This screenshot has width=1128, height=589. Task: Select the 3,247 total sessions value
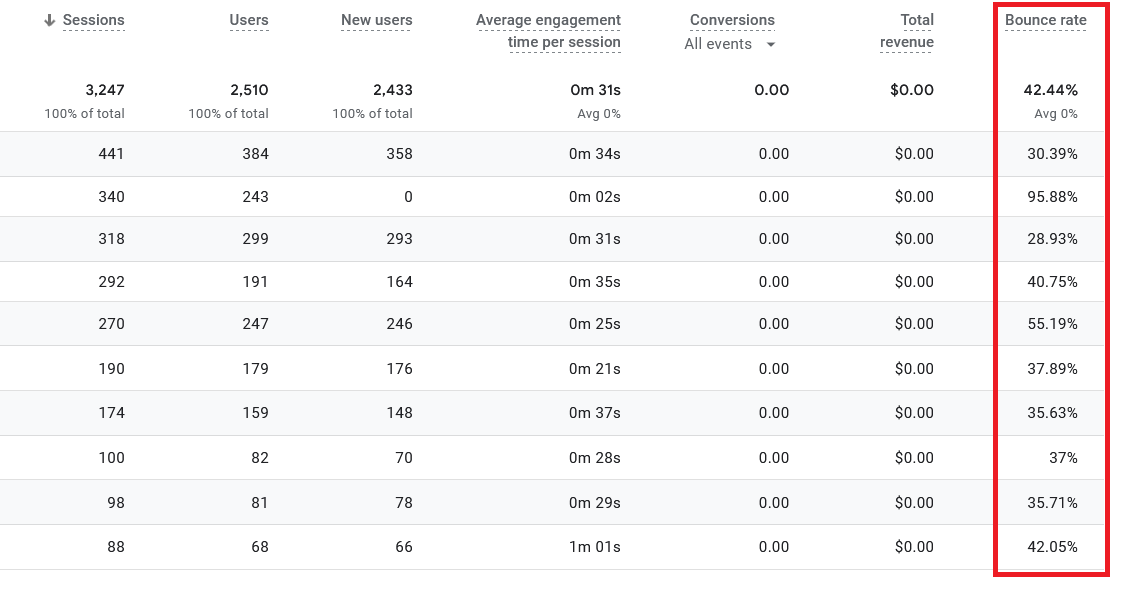[105, 90]
